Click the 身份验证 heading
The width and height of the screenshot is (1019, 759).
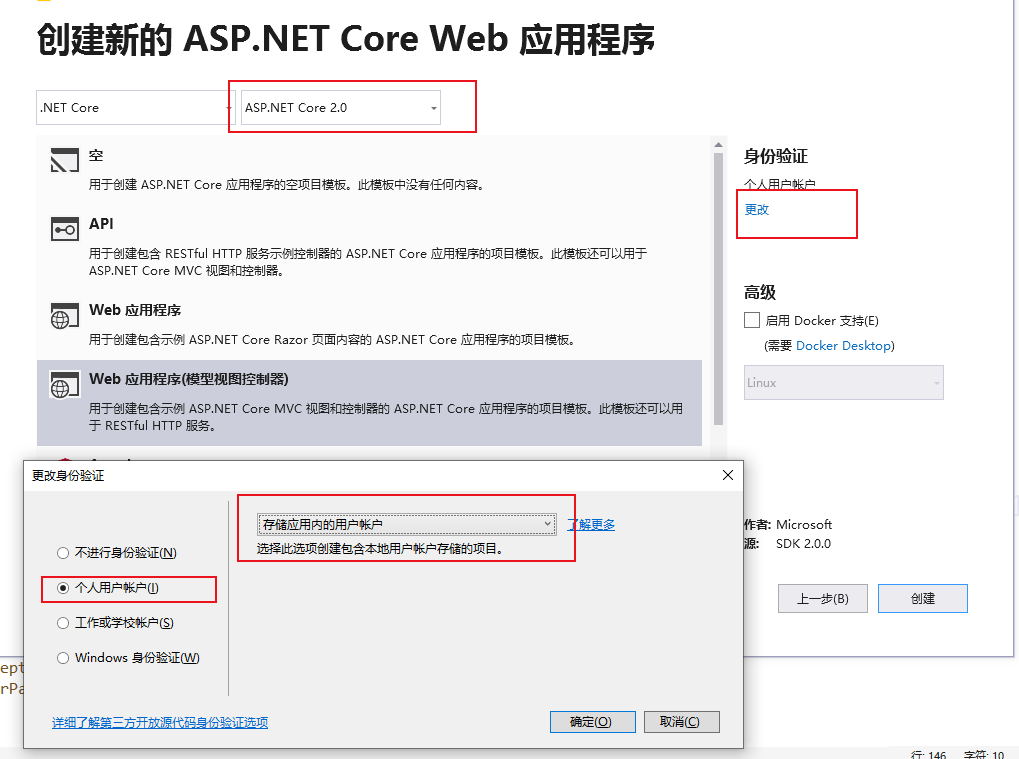click(776, 157)
